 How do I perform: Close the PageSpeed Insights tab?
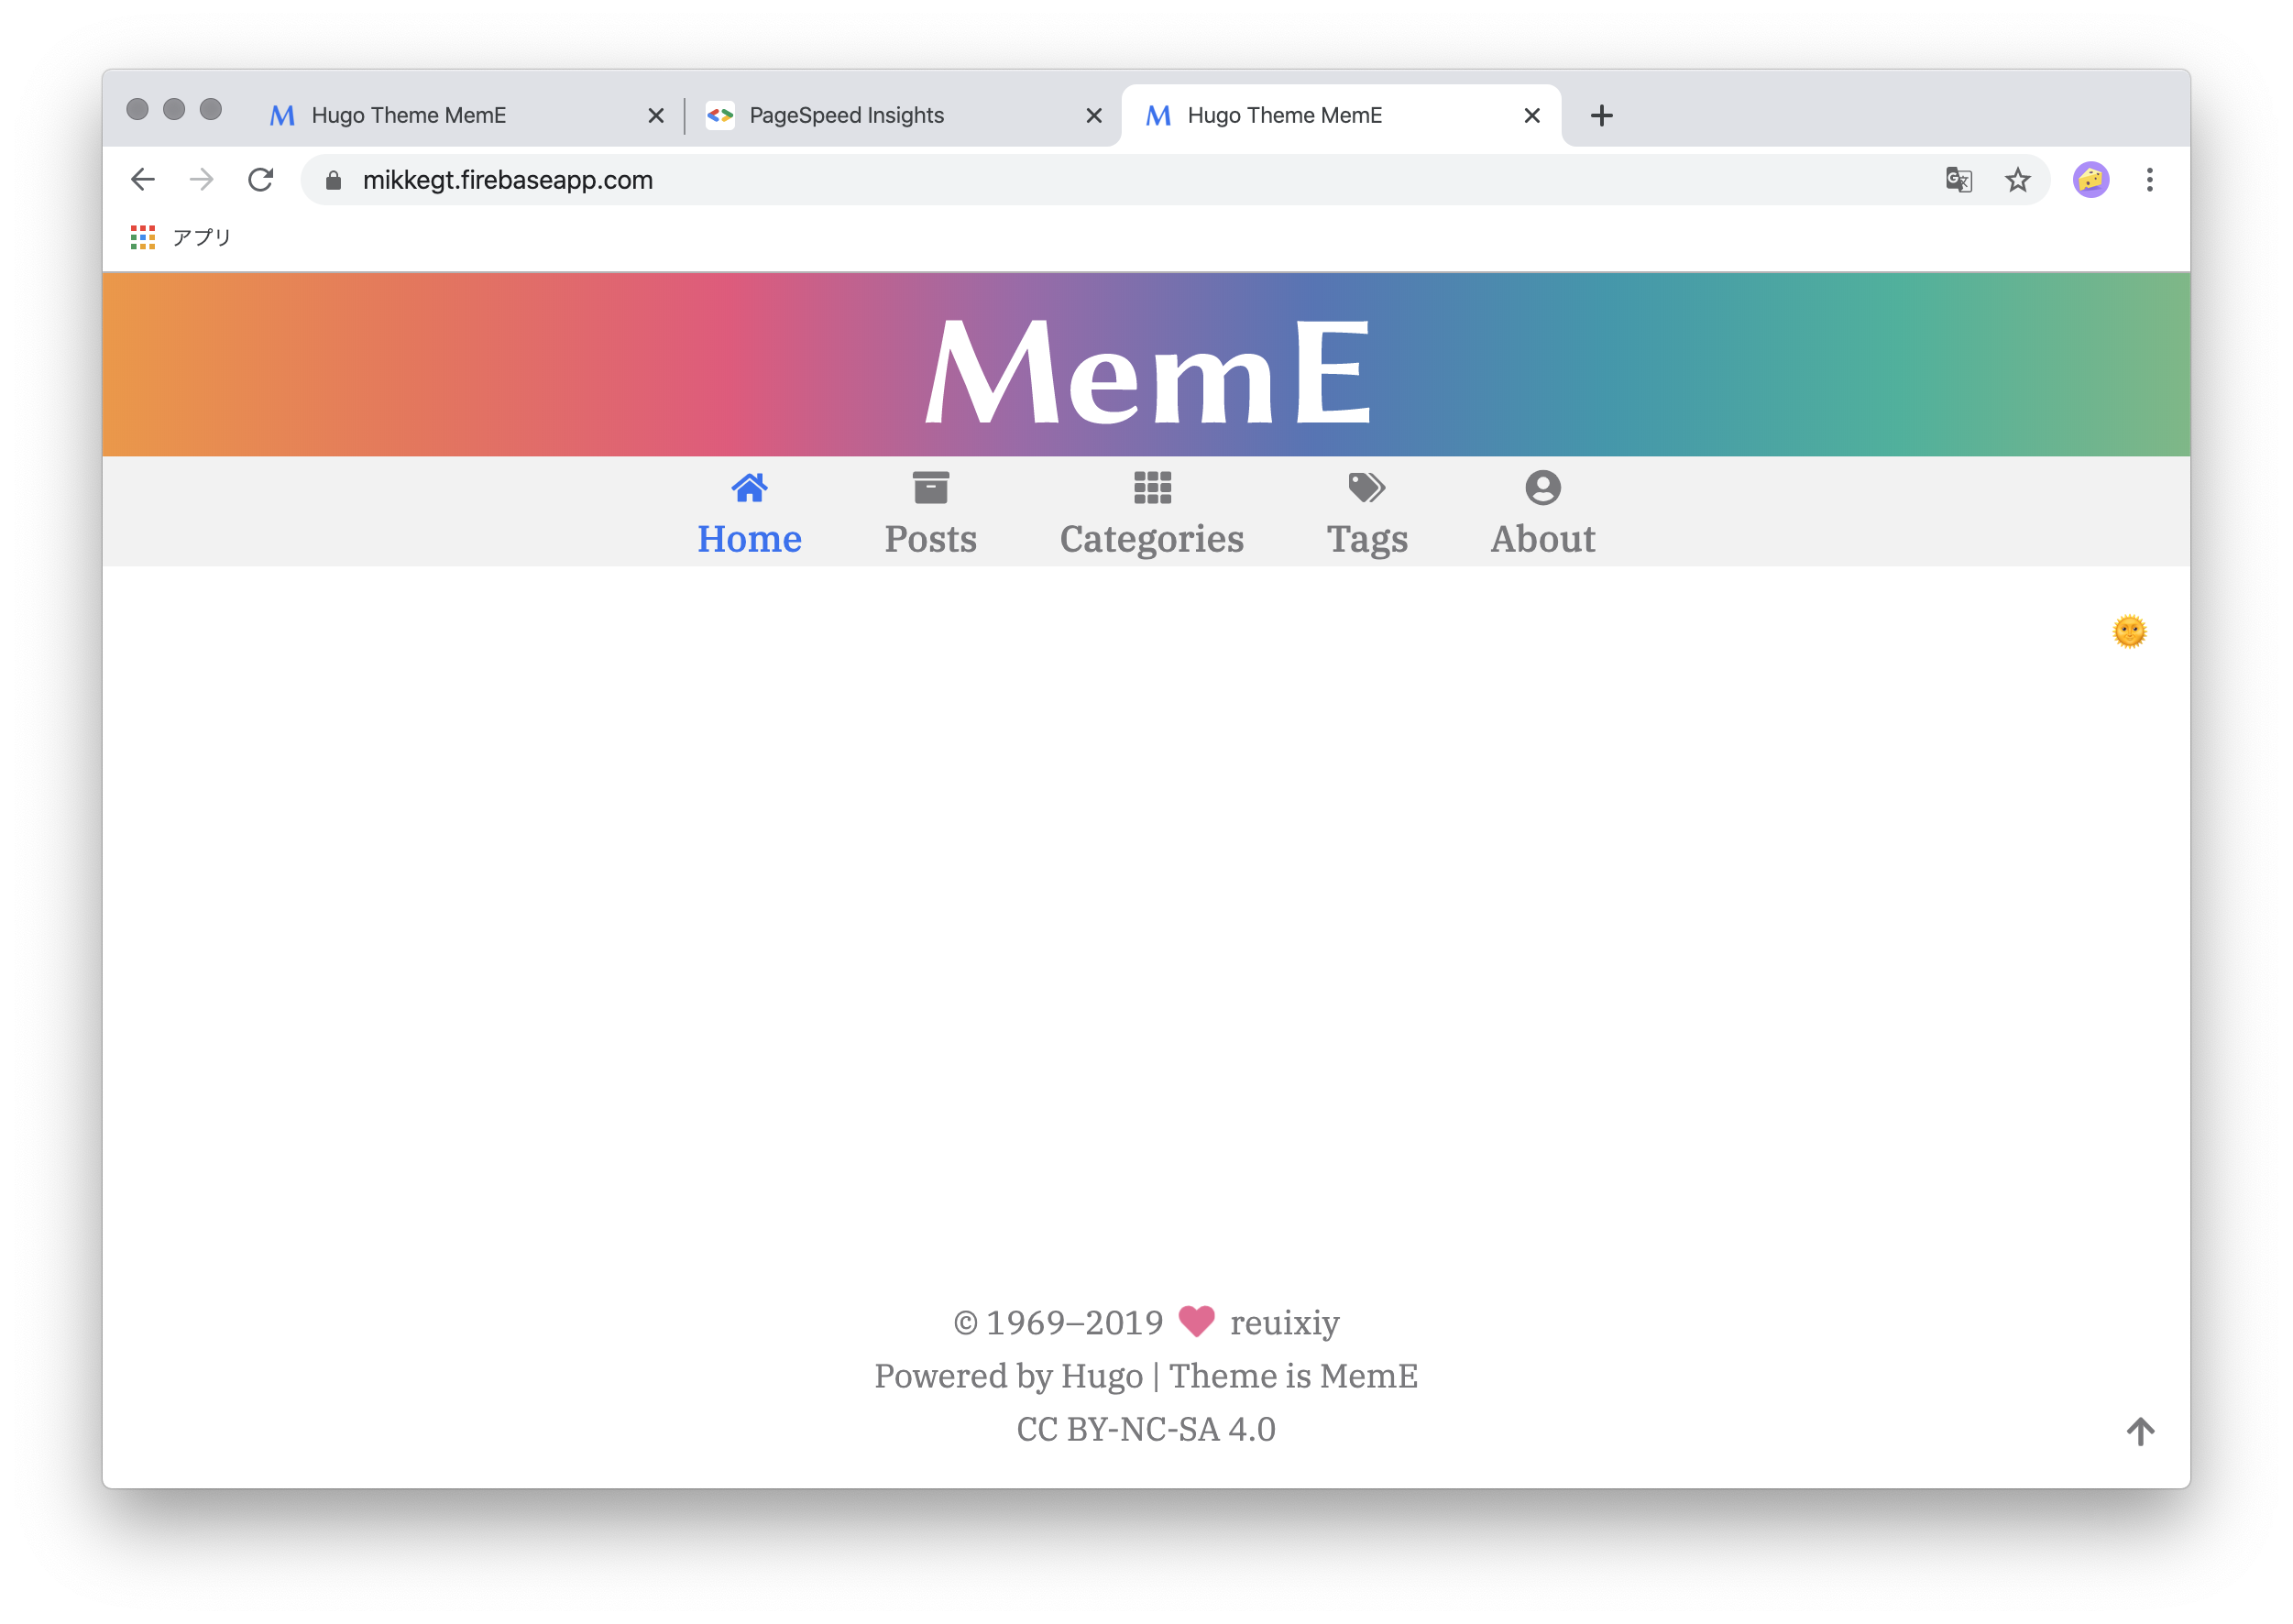(1093, 116)
